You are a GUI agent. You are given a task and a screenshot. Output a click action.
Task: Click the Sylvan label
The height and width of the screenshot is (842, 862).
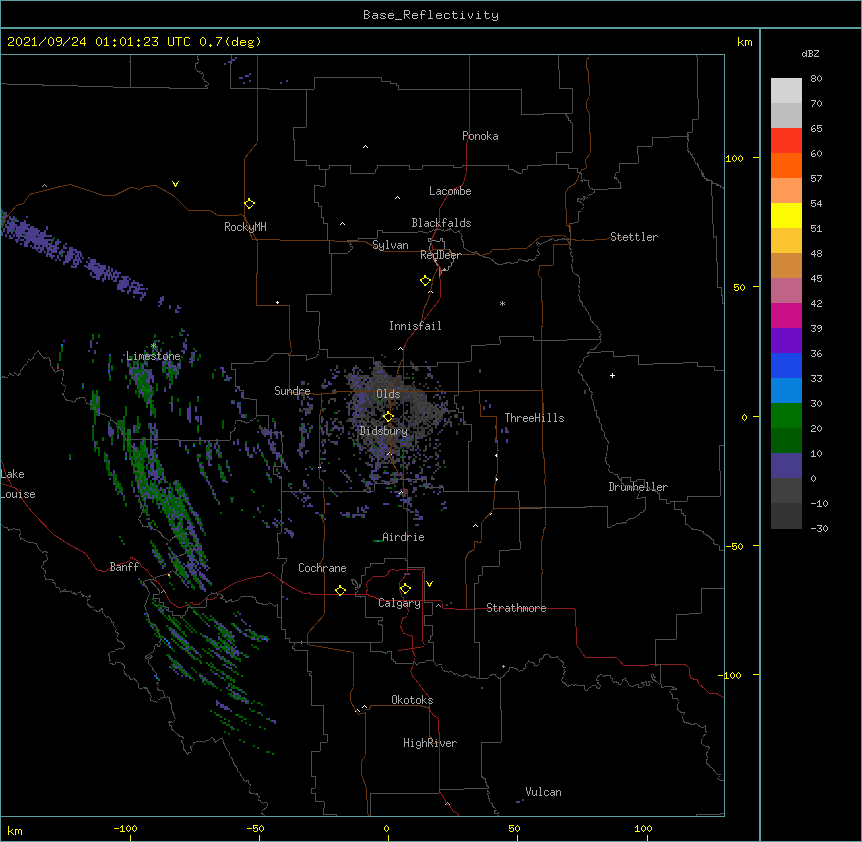pos(390,245)
